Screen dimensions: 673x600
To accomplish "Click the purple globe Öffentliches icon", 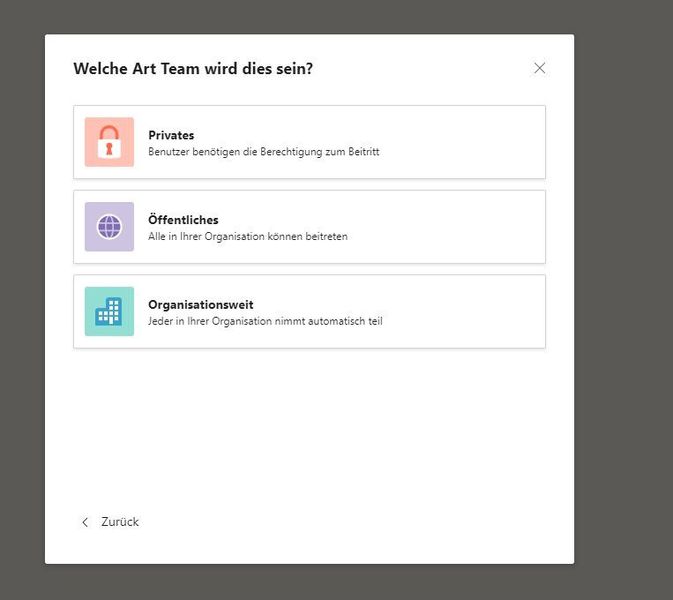I will click(x=109, y=227).
